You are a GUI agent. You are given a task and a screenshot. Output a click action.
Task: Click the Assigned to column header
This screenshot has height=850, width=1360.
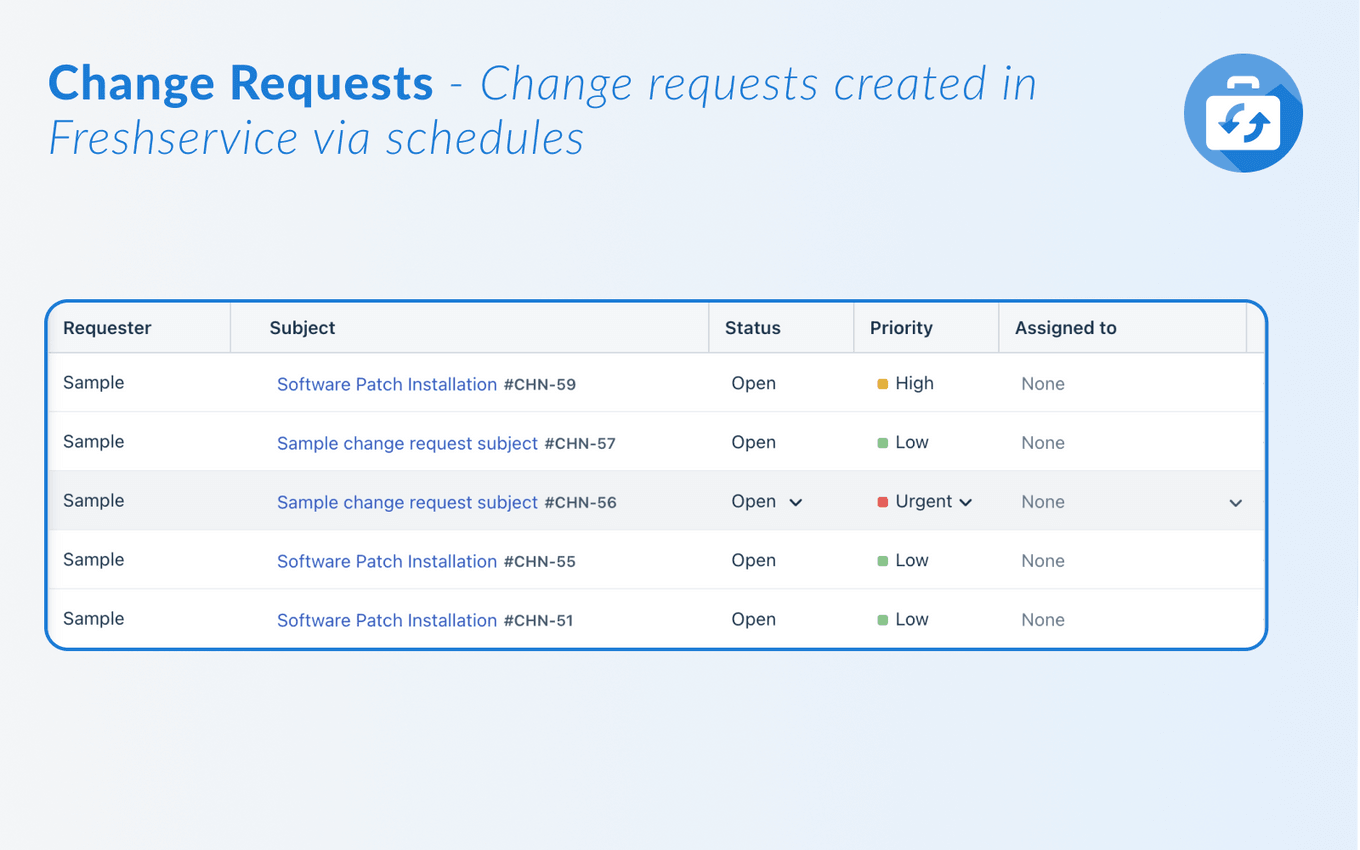[x=1065, y=327]
